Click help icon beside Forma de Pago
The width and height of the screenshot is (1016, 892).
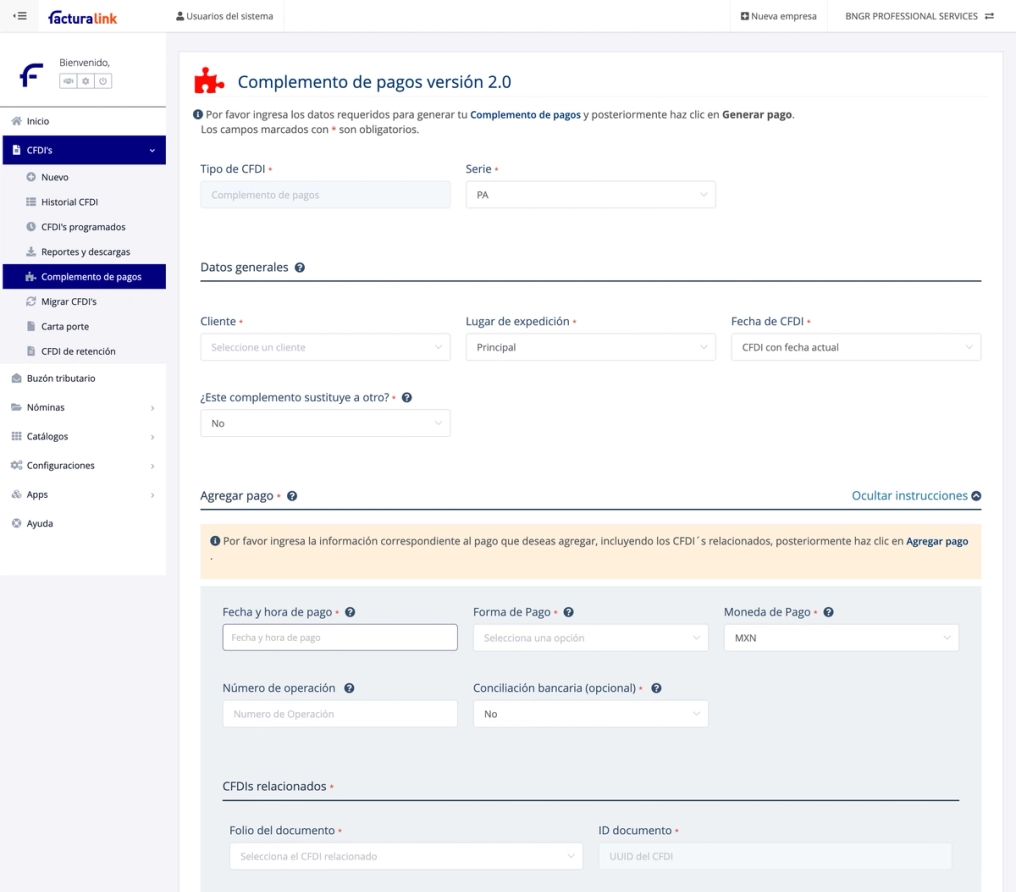pos(568,612)
